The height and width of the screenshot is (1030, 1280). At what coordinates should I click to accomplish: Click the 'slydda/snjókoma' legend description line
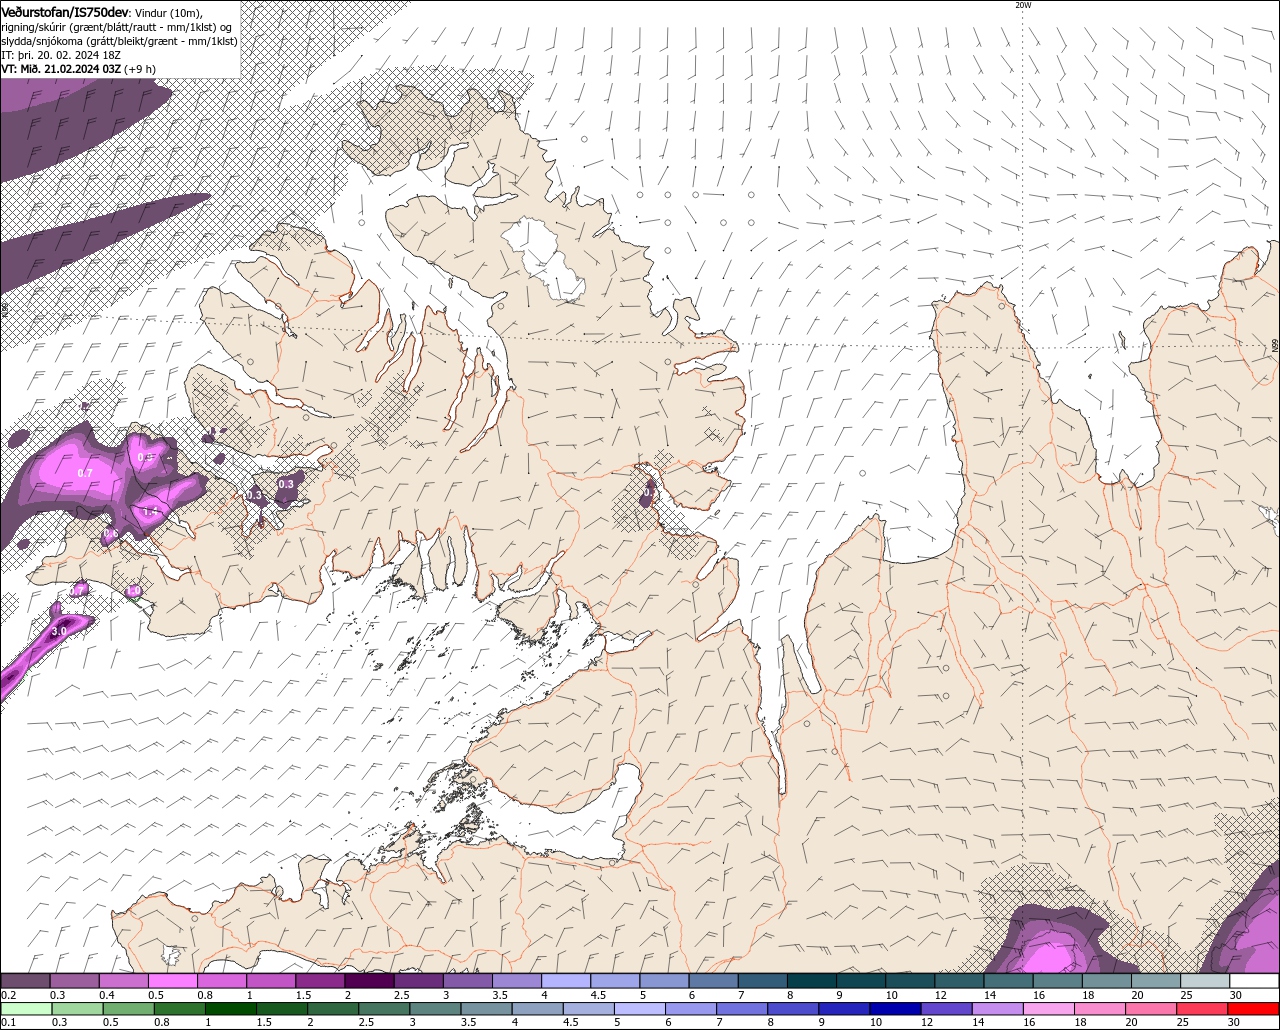[120, 41]
